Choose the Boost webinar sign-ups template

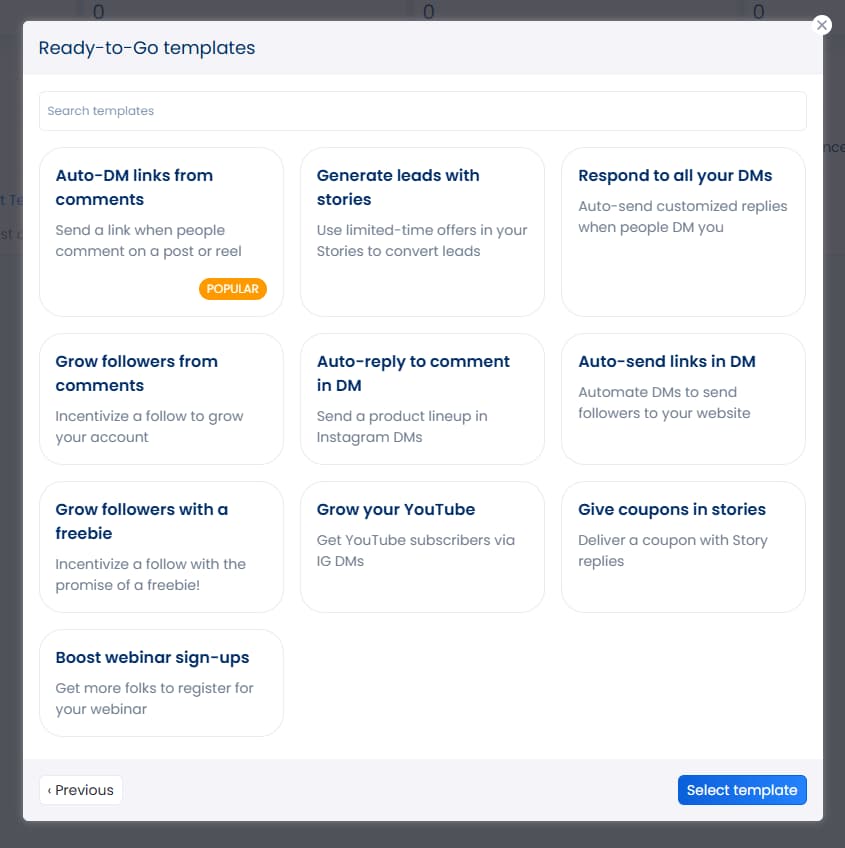click(x=161, y=683)
